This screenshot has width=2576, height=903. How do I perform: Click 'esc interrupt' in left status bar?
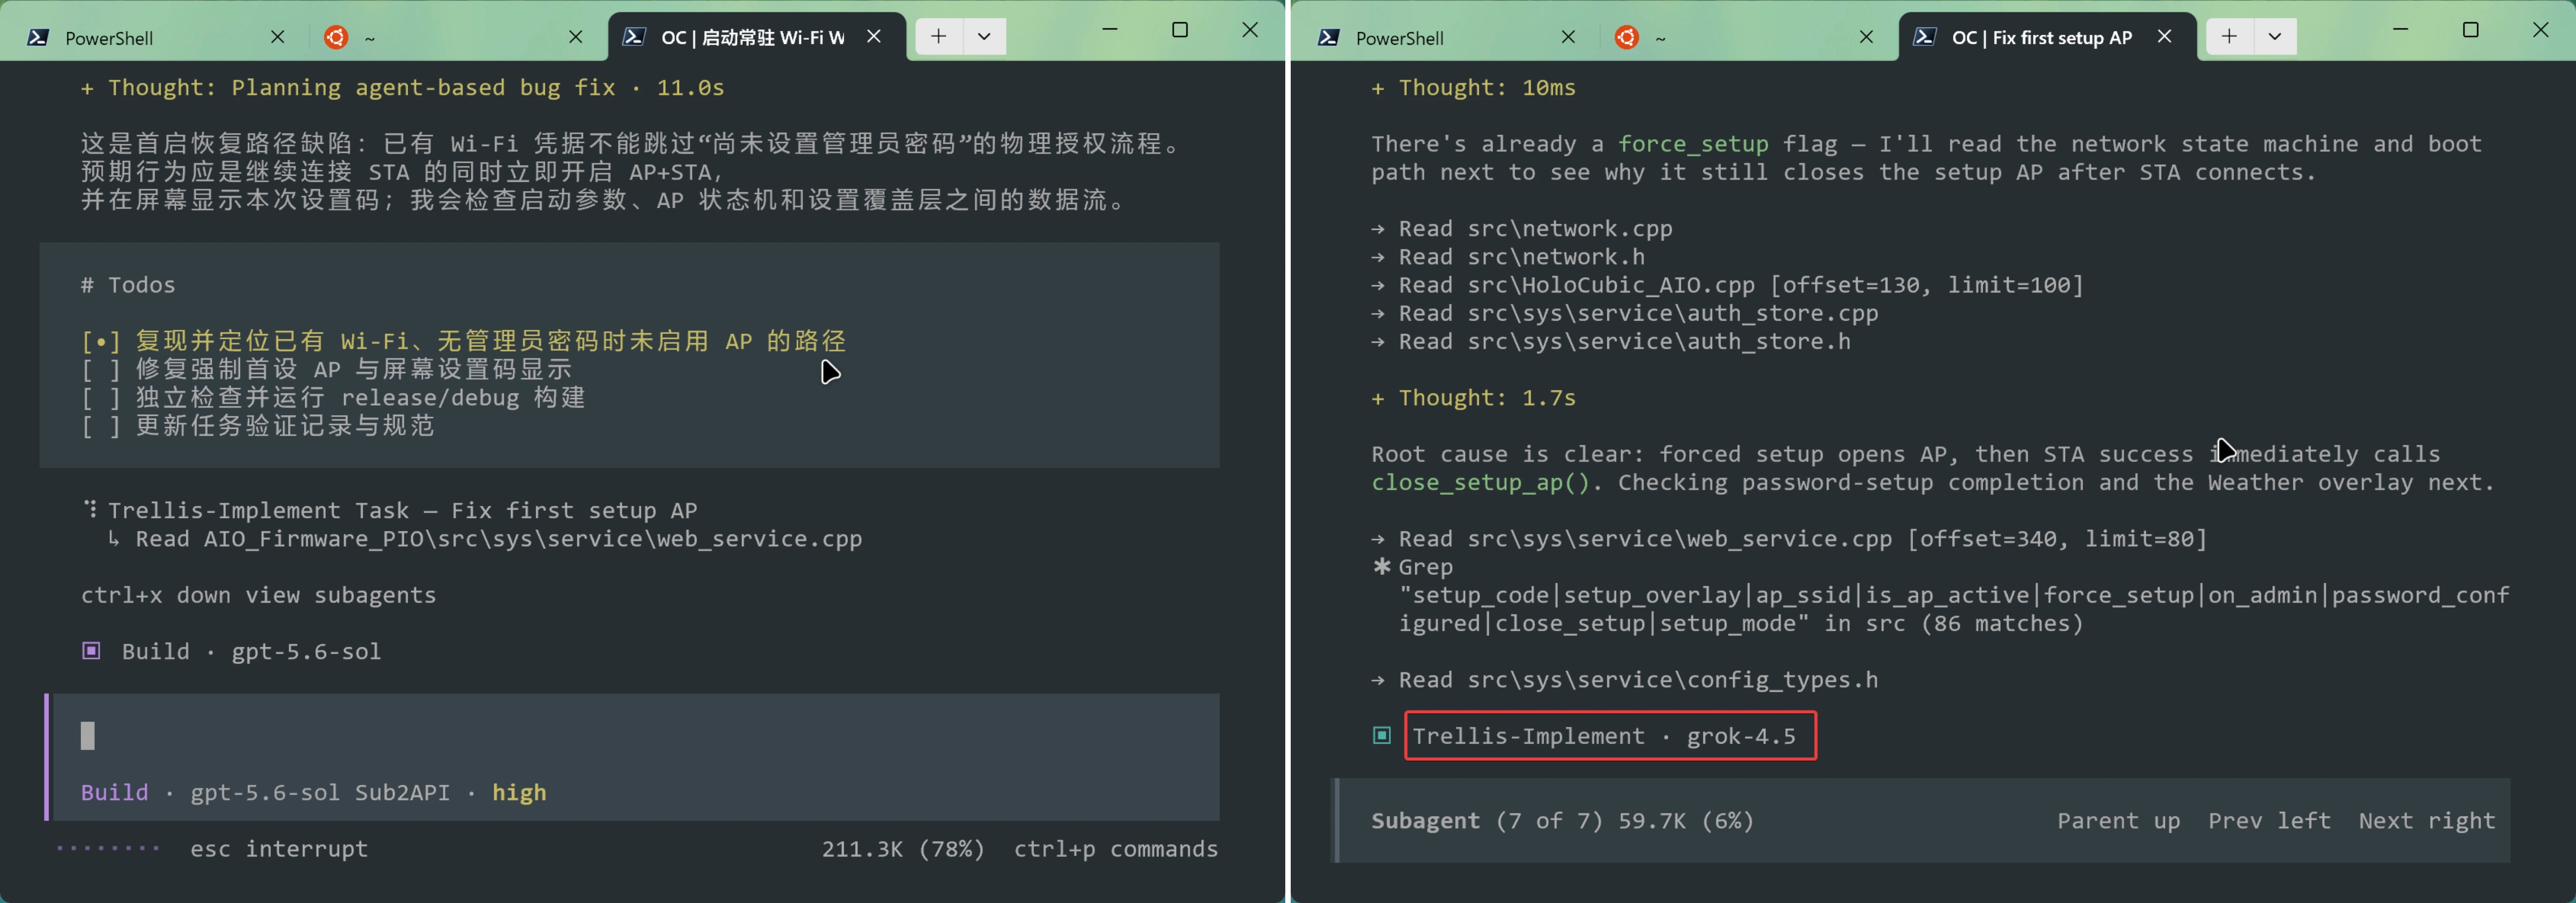279,849
